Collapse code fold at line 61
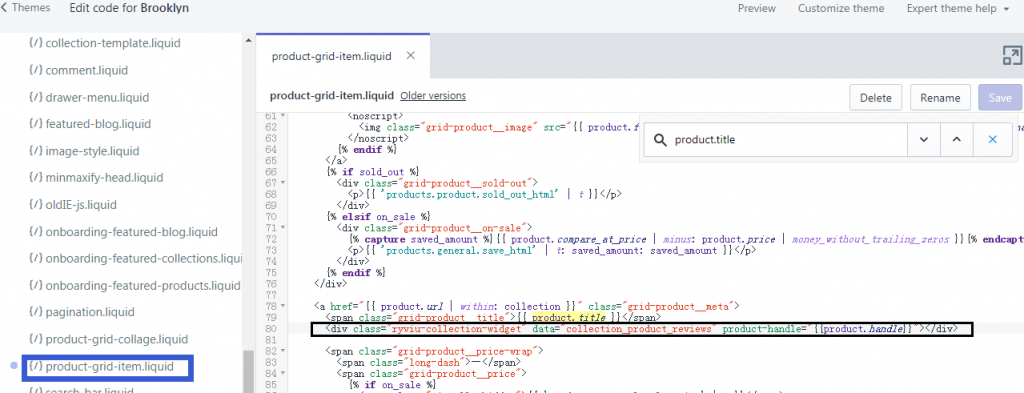The width and height of the screenshot is (1024, 393). pos(283,116)
